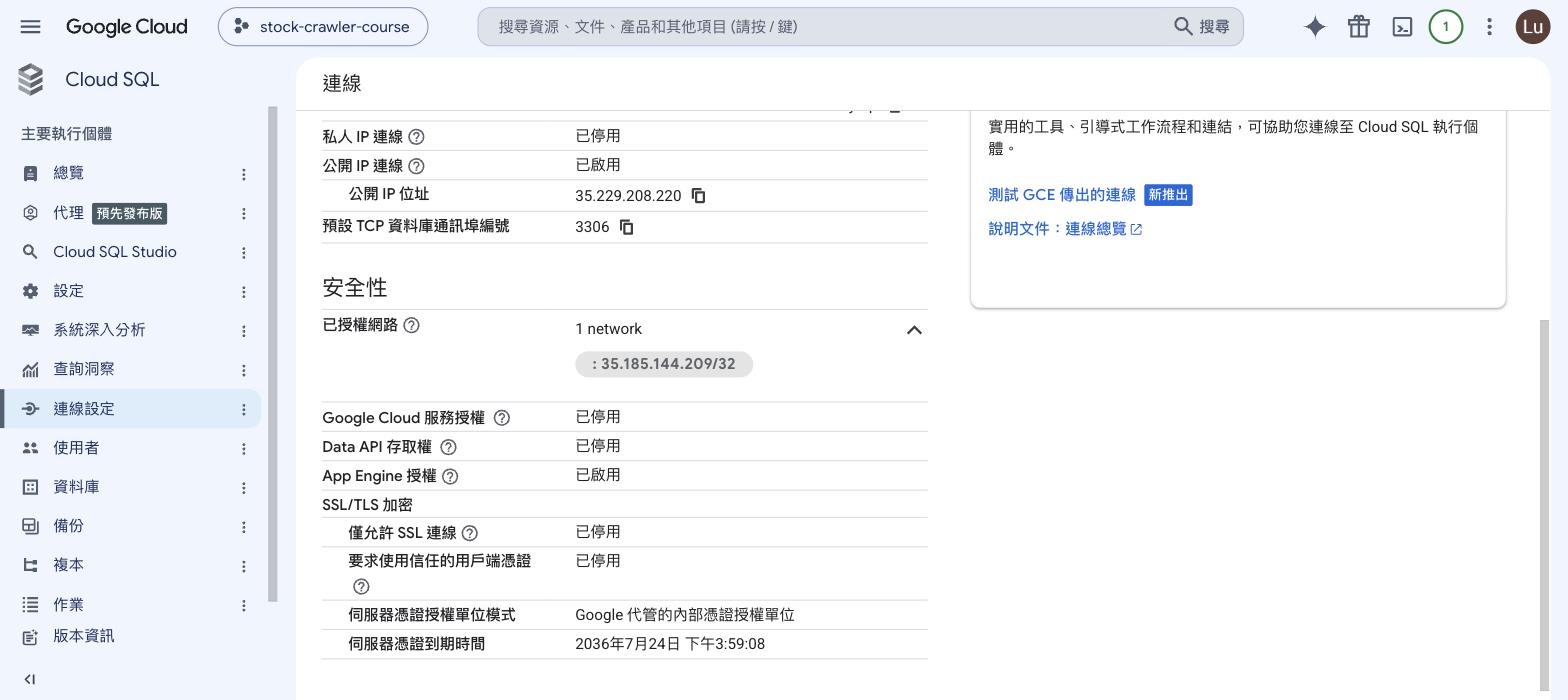Collapse the 已授權網路 1 network section

click(913, 330)
